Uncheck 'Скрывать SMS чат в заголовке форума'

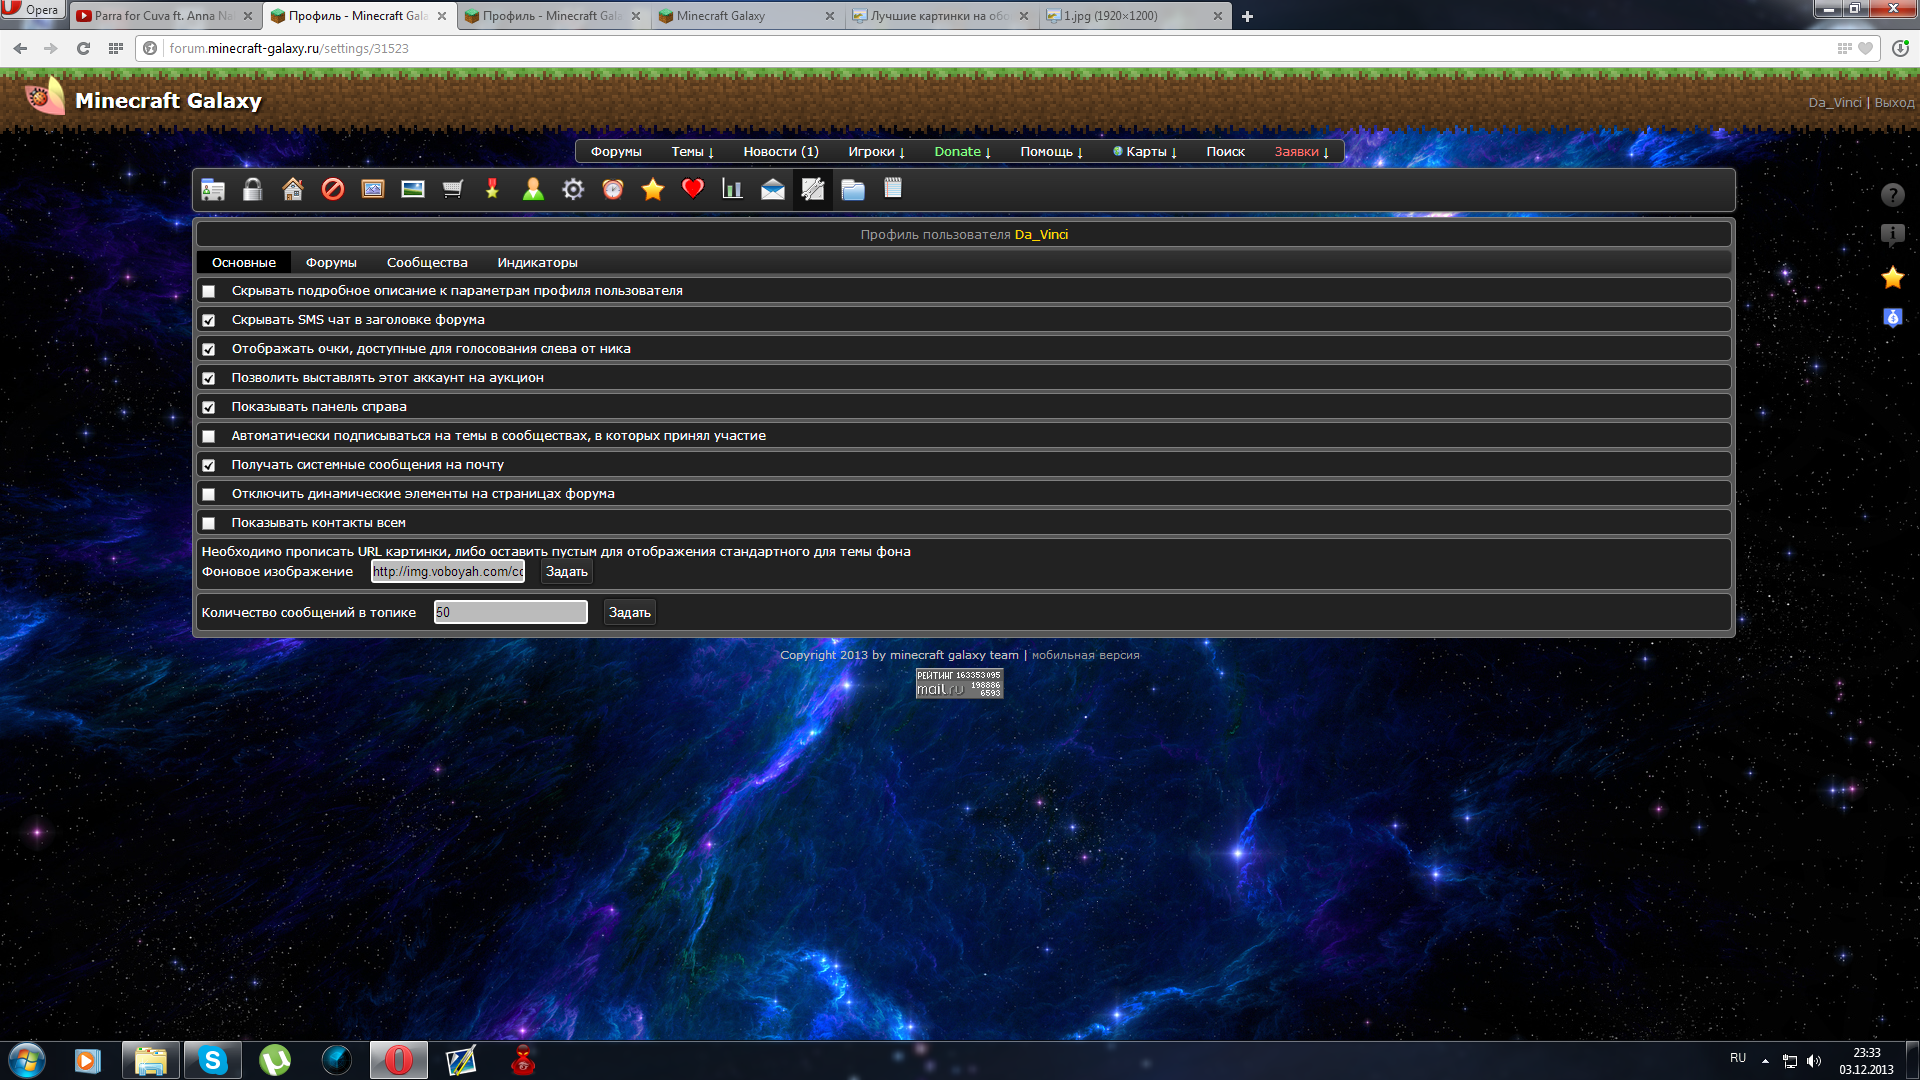pyautogui.click(x=208, y=320)
